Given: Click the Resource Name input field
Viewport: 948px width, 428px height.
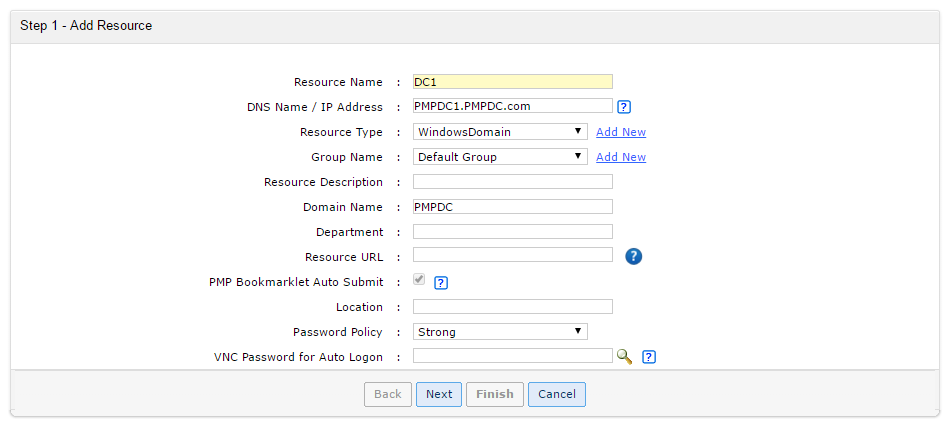Looking at the screenshot, I should pos(512,82).
